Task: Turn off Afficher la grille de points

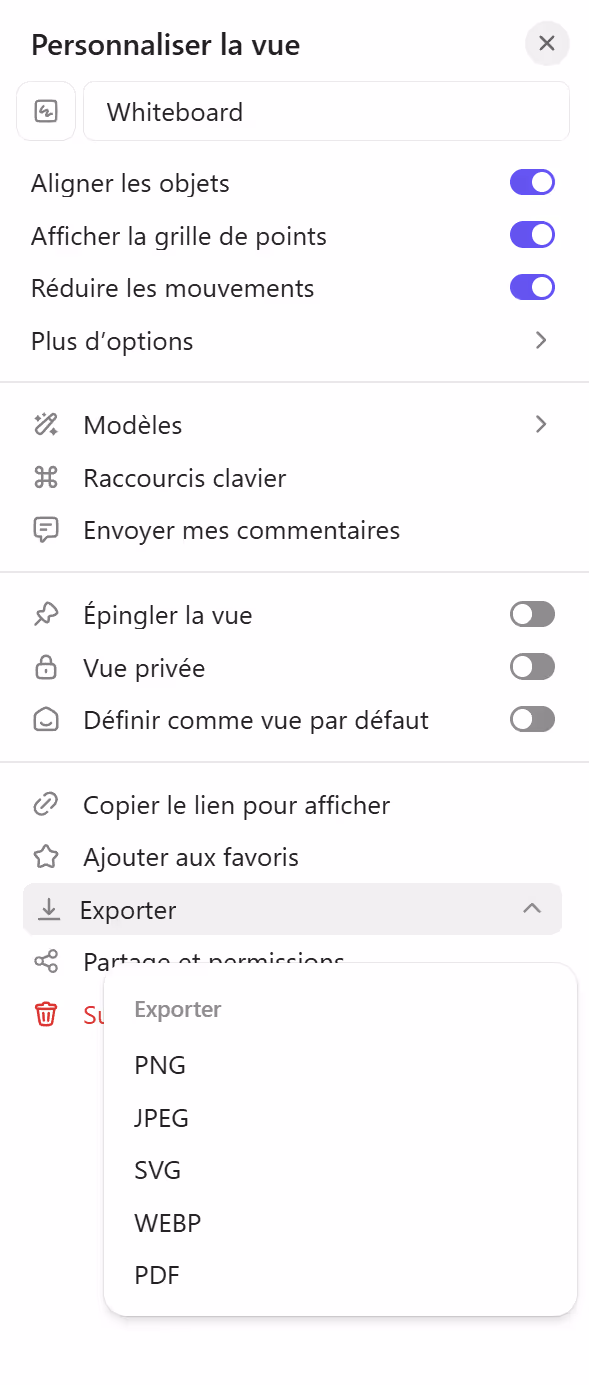Action: pos(532,235)
